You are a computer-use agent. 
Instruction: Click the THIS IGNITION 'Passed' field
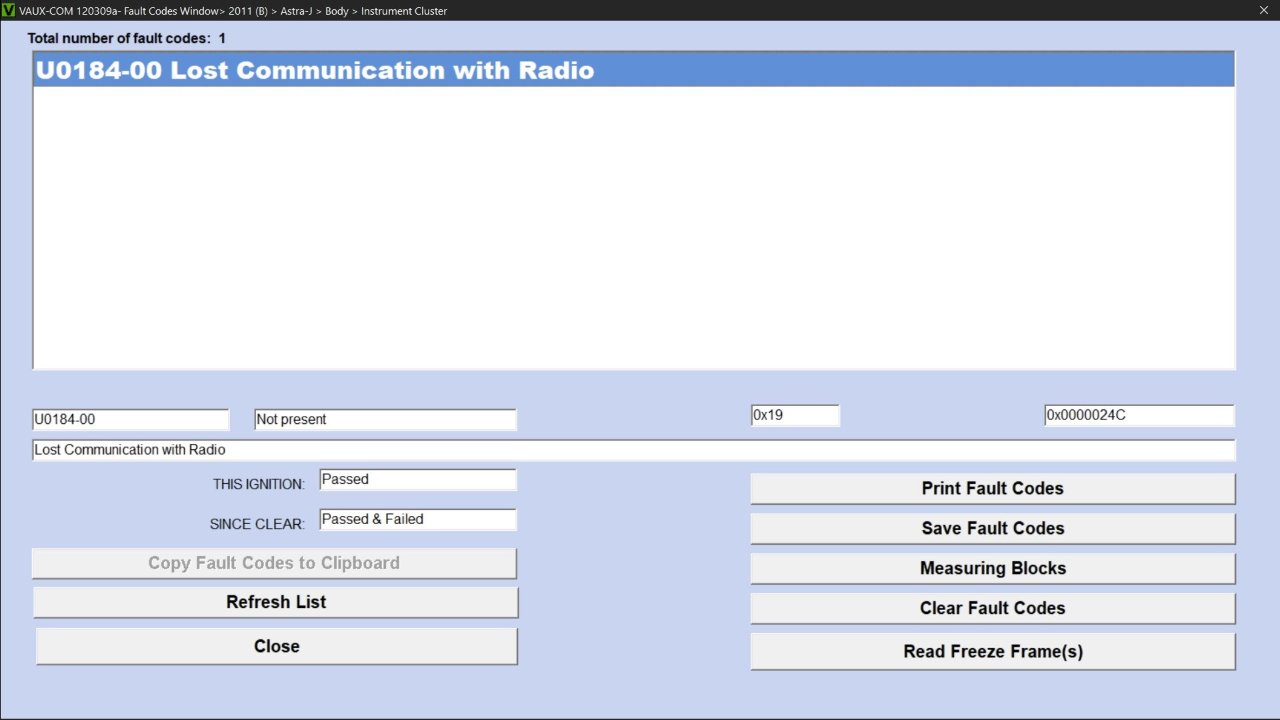(418, 480)
